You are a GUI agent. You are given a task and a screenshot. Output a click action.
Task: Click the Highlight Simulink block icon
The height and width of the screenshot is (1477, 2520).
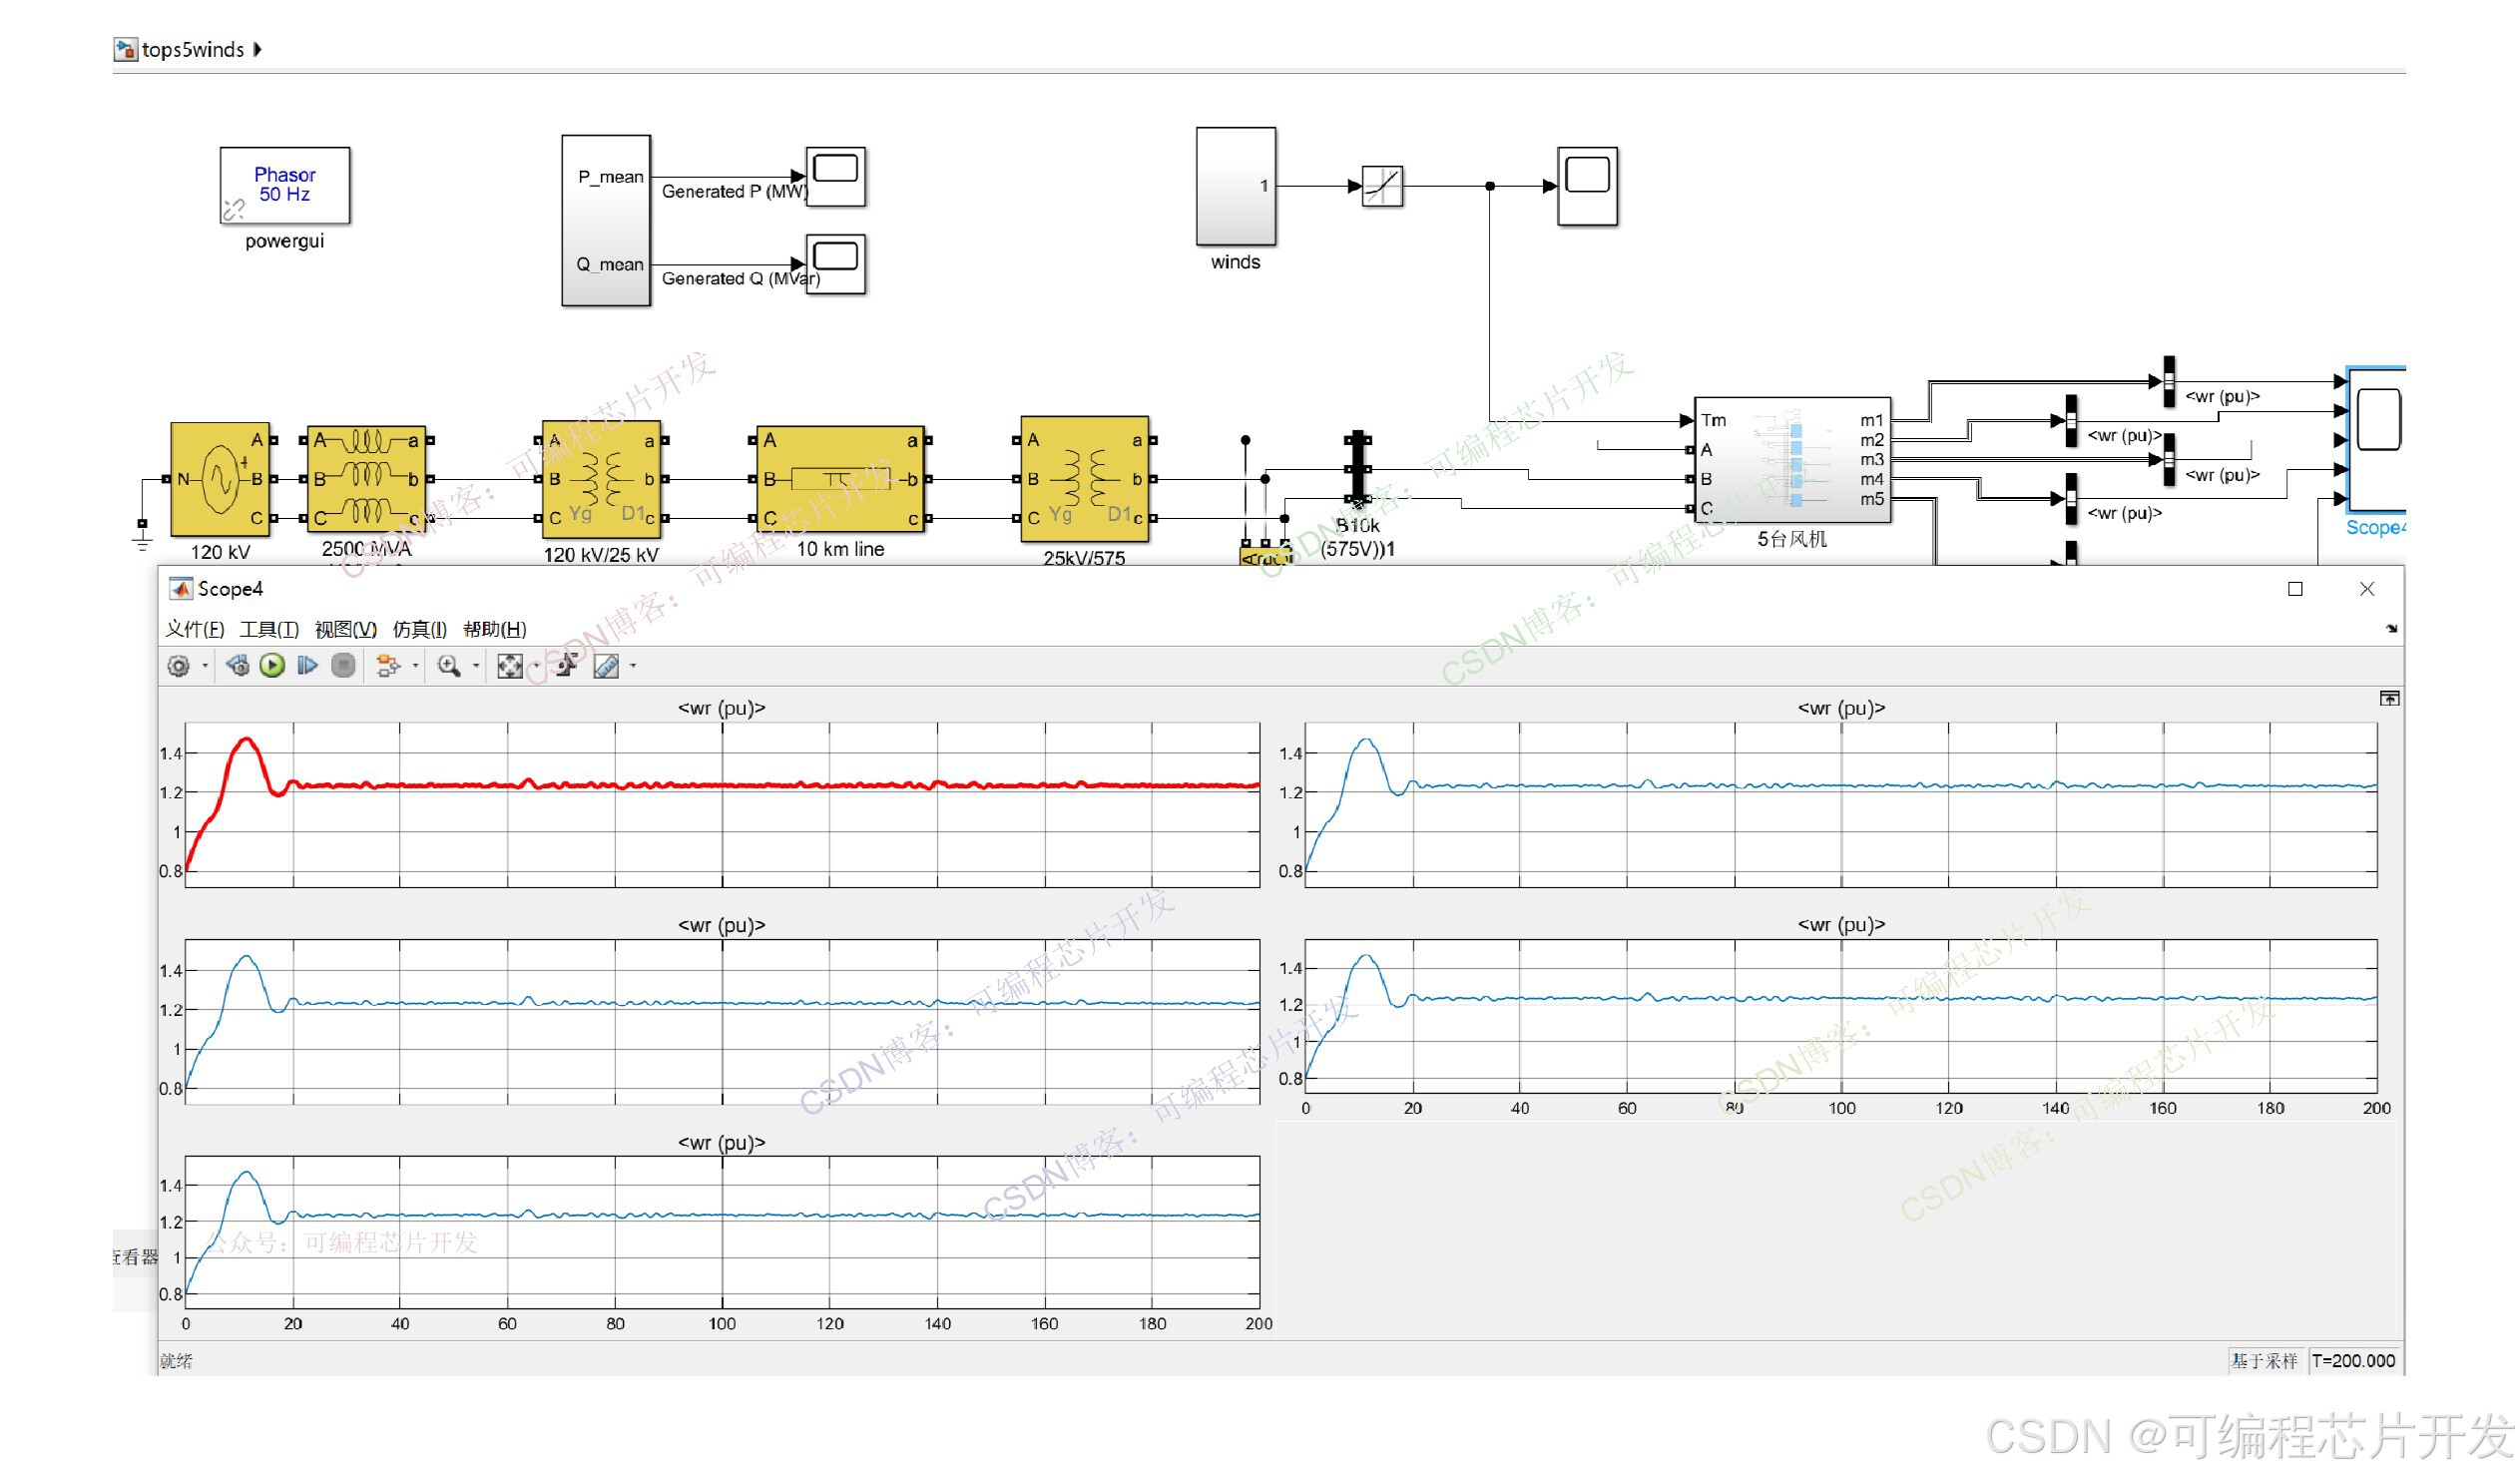[x=388, y=666]
